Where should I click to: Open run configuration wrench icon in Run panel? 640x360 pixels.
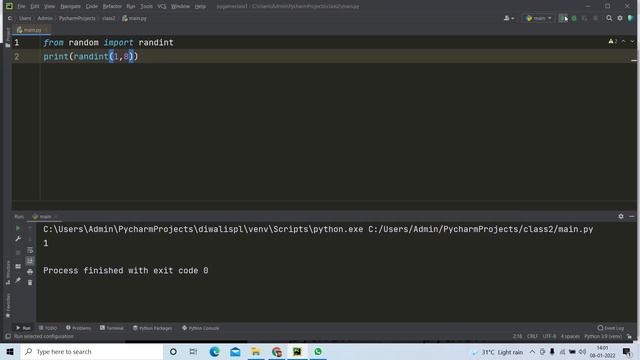pyautogui.click(x=18, y=239)
